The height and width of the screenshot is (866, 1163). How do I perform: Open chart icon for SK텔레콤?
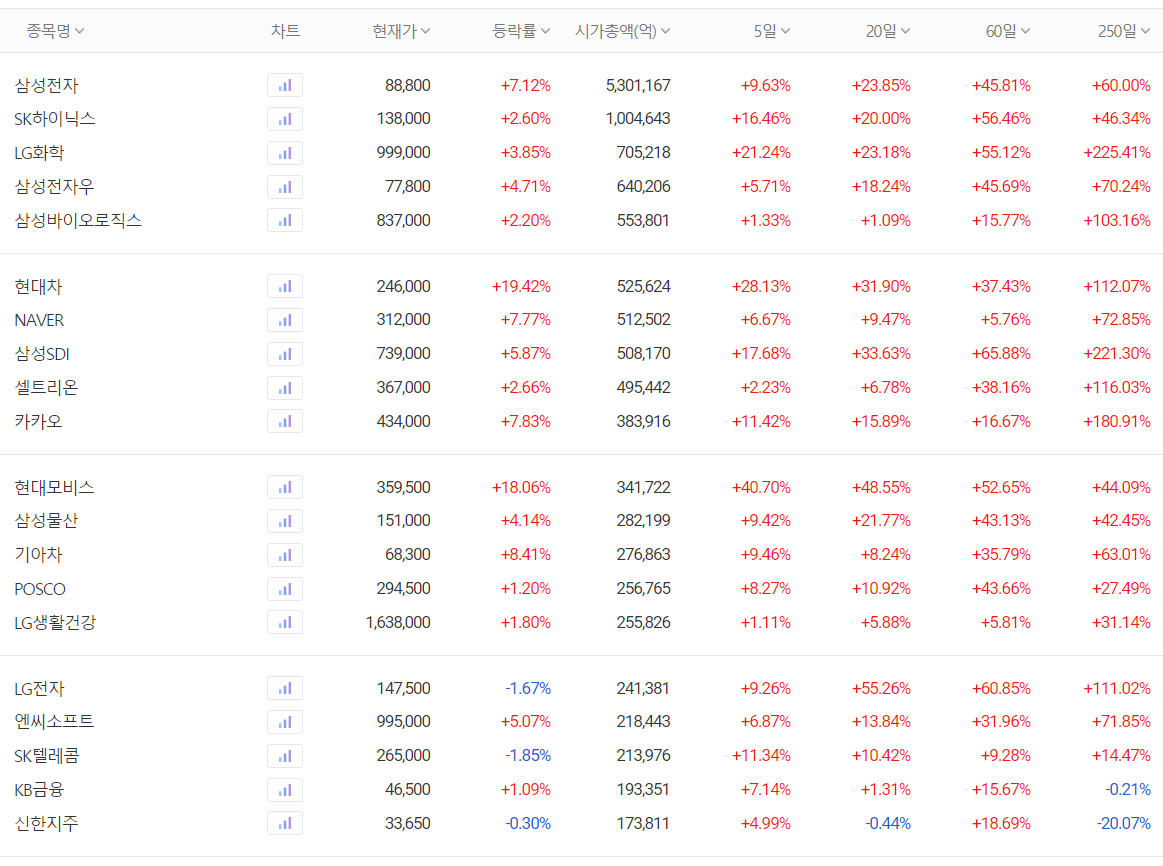[285, 756]
